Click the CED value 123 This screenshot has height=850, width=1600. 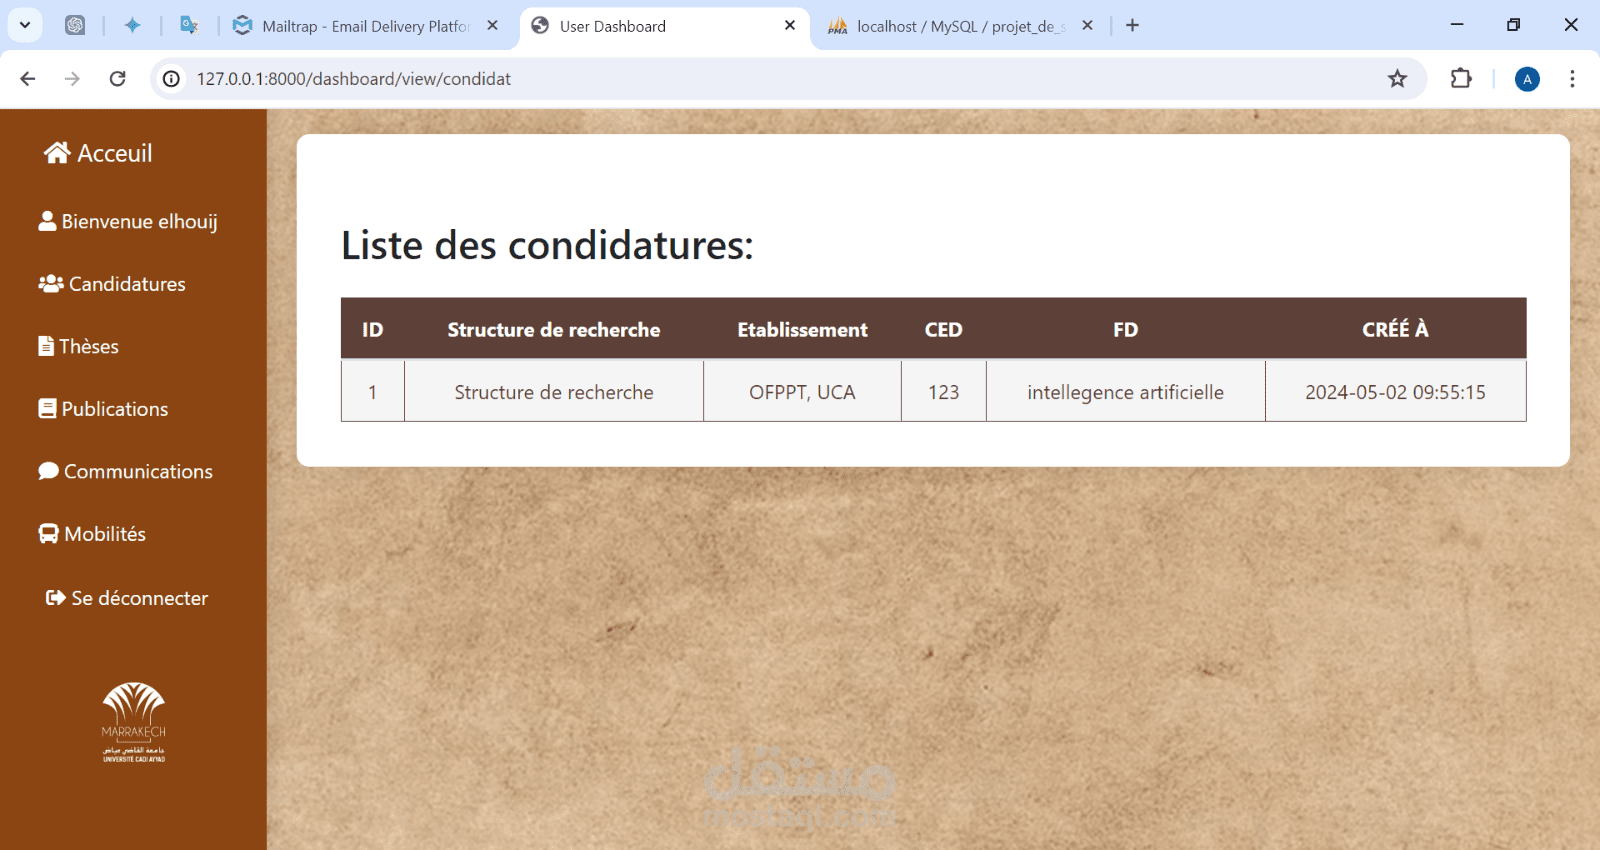point(944,392)
